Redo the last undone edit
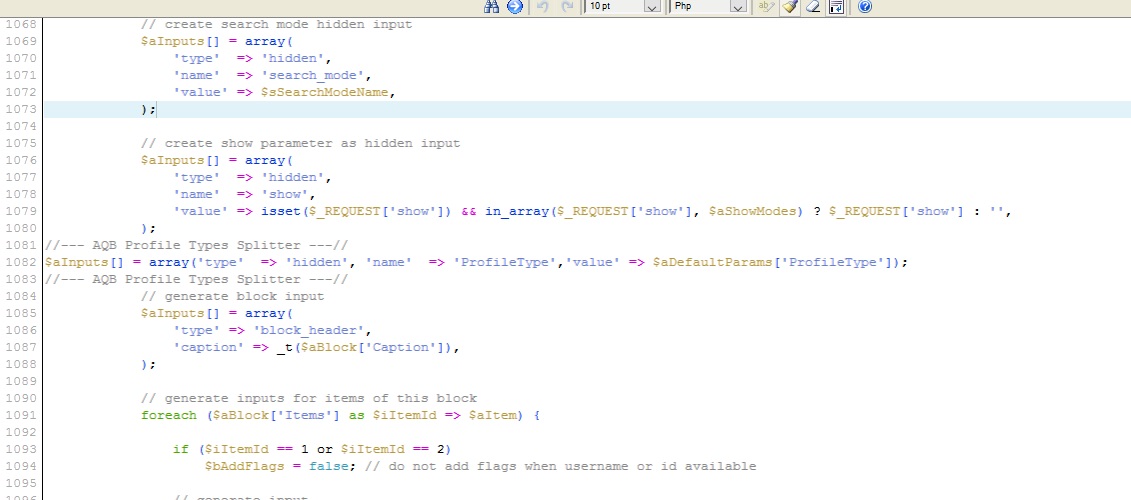 click(x=567, y=7)
